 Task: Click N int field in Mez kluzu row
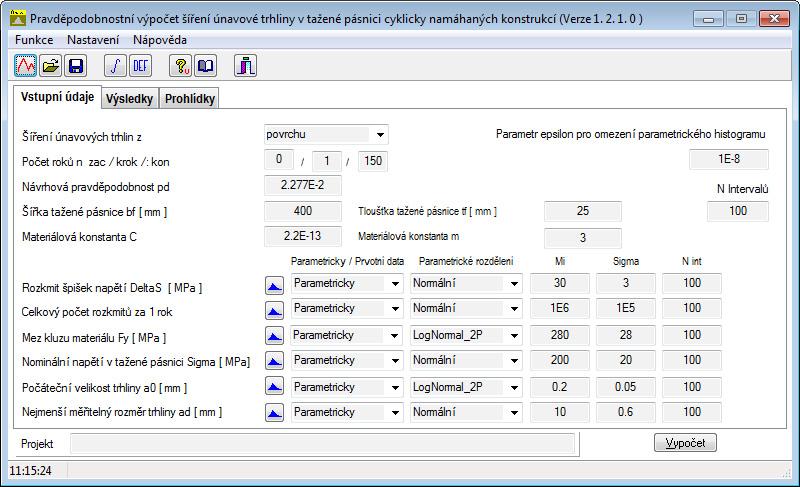coord(692,335)
